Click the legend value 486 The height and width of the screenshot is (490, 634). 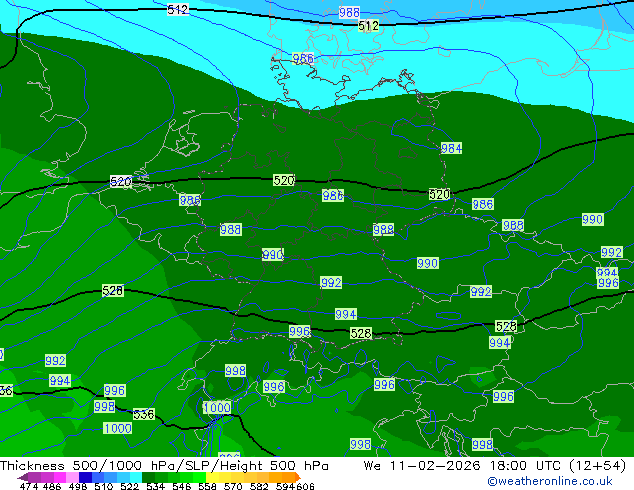[x=52, y=486]
